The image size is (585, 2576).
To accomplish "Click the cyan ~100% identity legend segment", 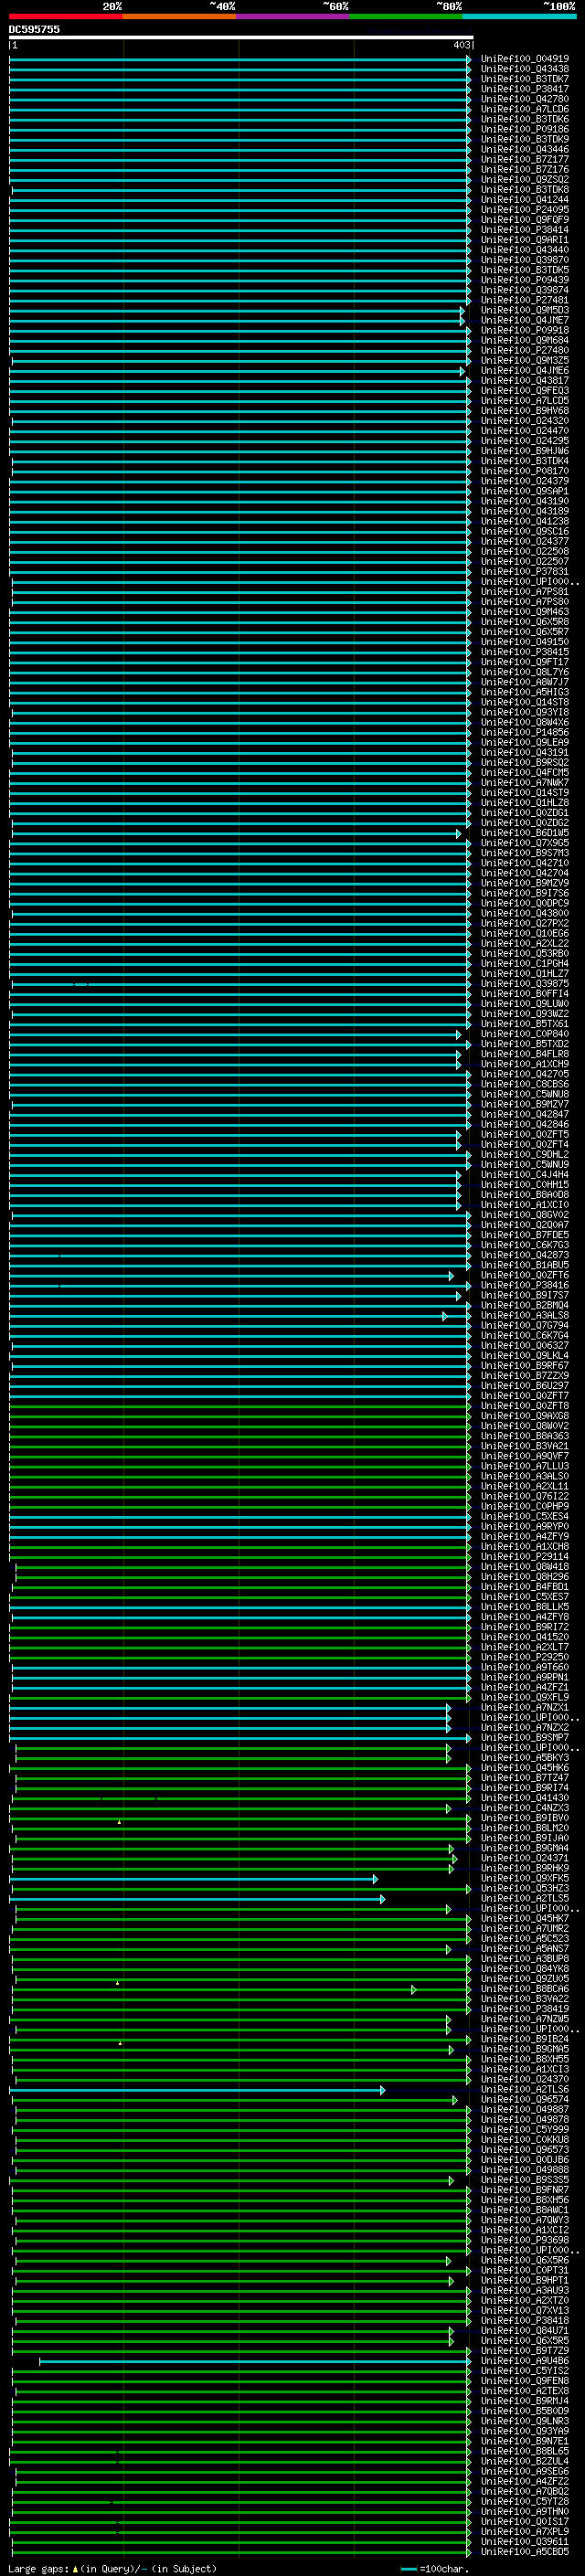I will point(520,16).
